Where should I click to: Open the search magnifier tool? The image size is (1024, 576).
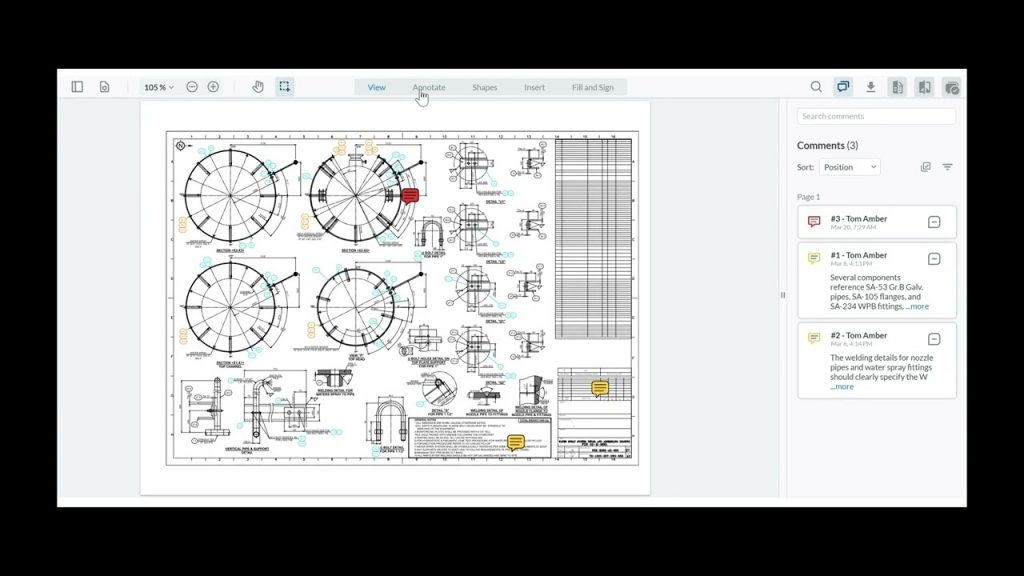[x=816, y=87]
